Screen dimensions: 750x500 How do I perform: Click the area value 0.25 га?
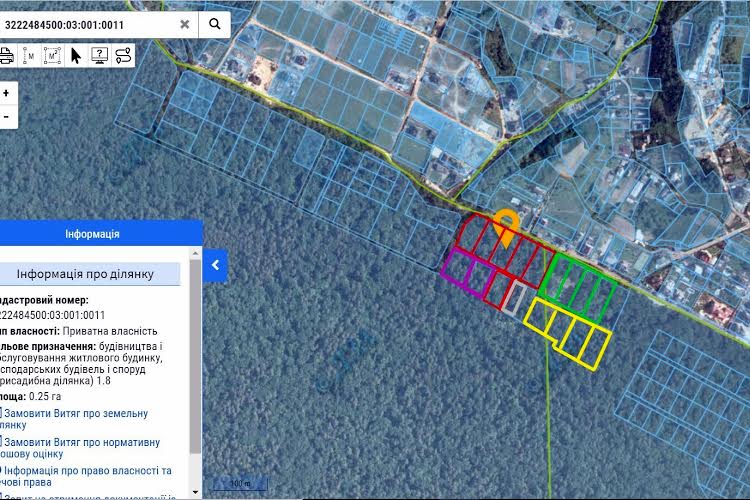tap(45, 396)
